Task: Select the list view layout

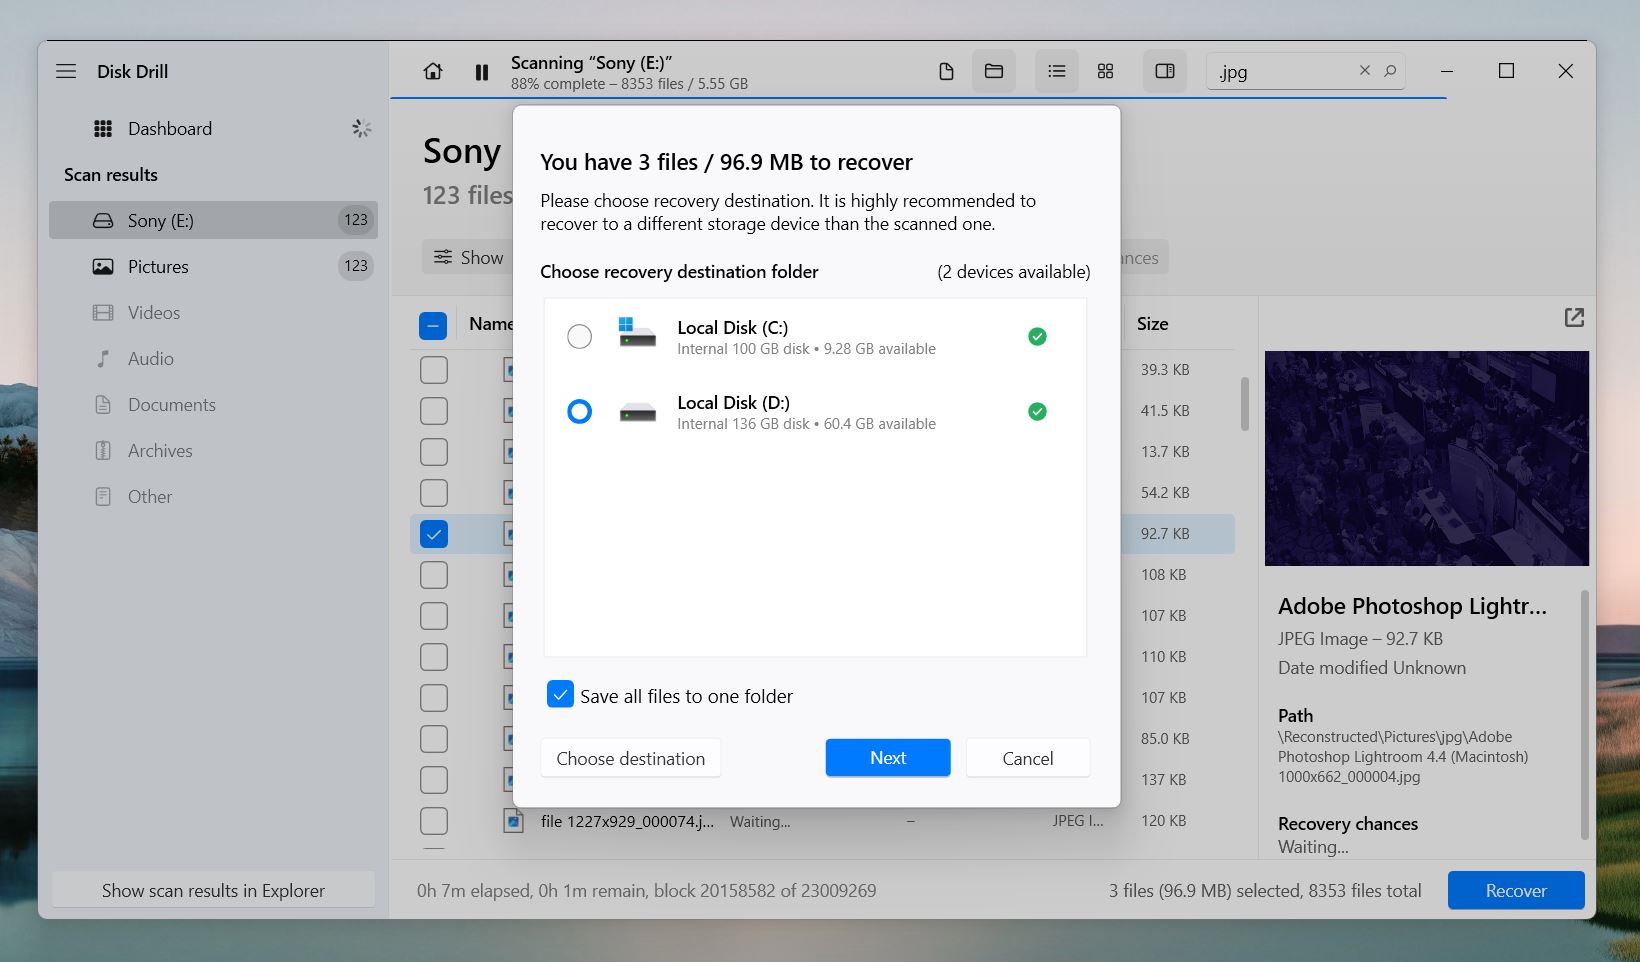Action: [1057, 71]
